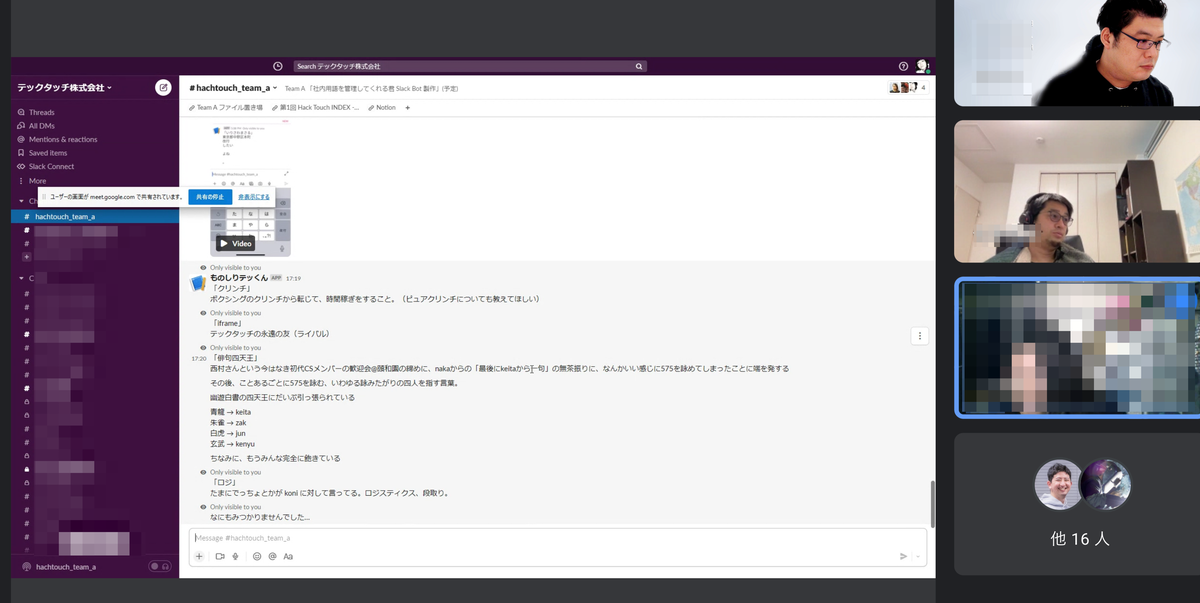This screenshot has width=1200, height=603.
Task: Open the More menu in the sidebar
Action: pos(40,180)
